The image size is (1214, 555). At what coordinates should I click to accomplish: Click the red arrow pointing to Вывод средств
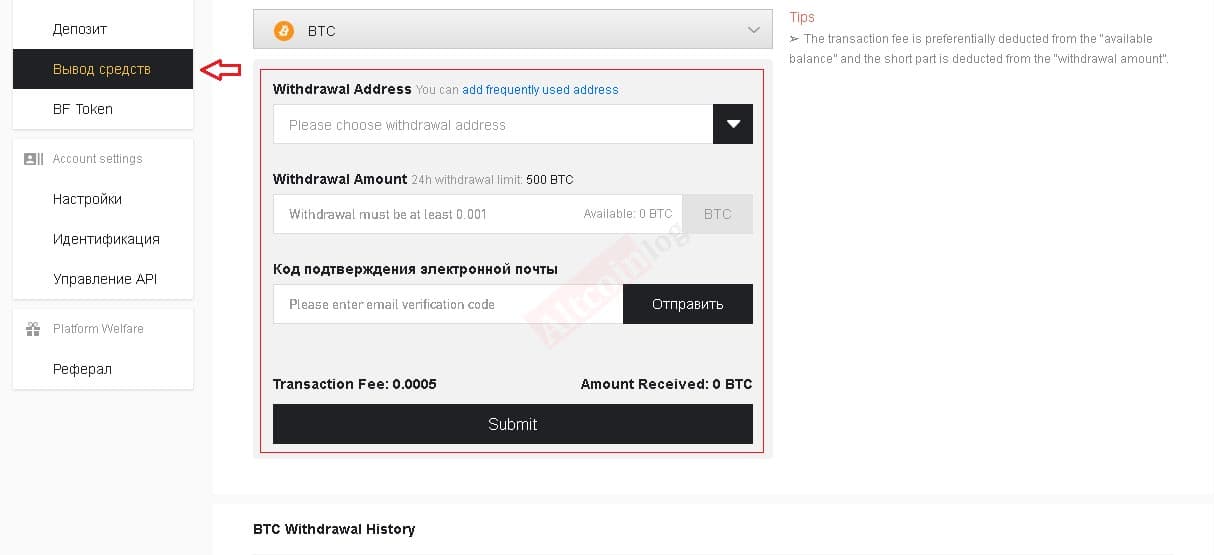coord(221,69)
